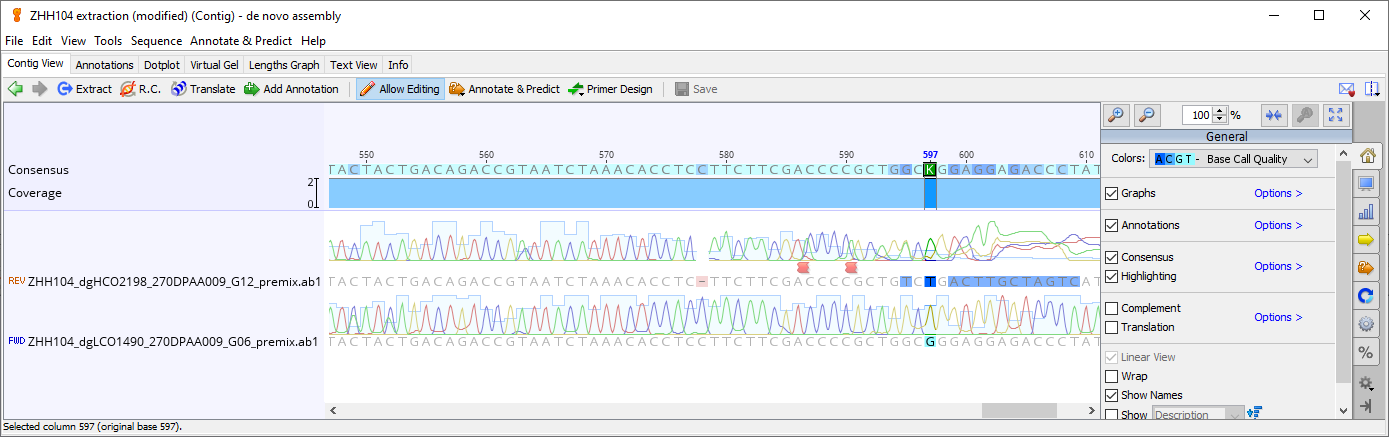The image size is (1389, 437).
Task: Open the File menu
Action: 15,41
